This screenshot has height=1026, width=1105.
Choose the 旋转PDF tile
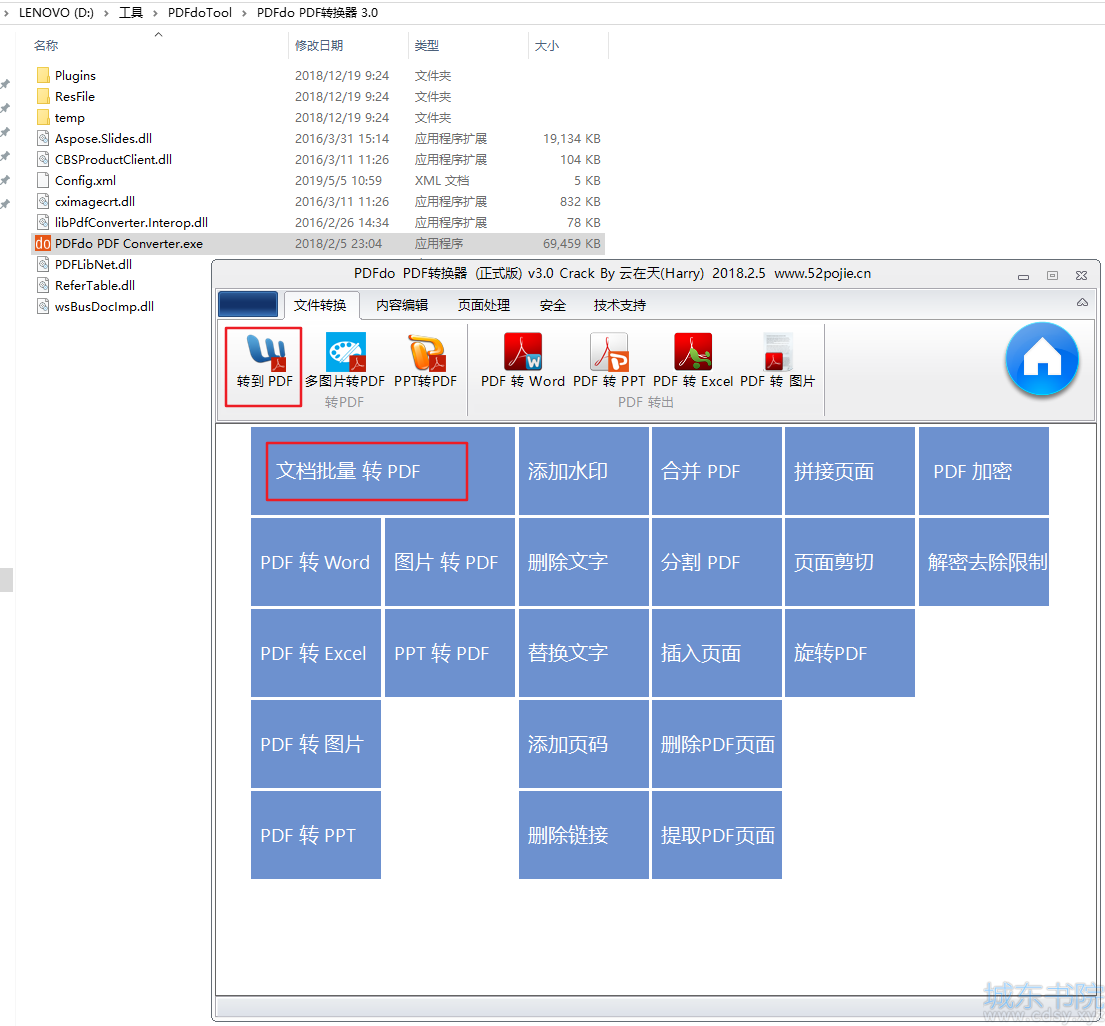(850, 653)
